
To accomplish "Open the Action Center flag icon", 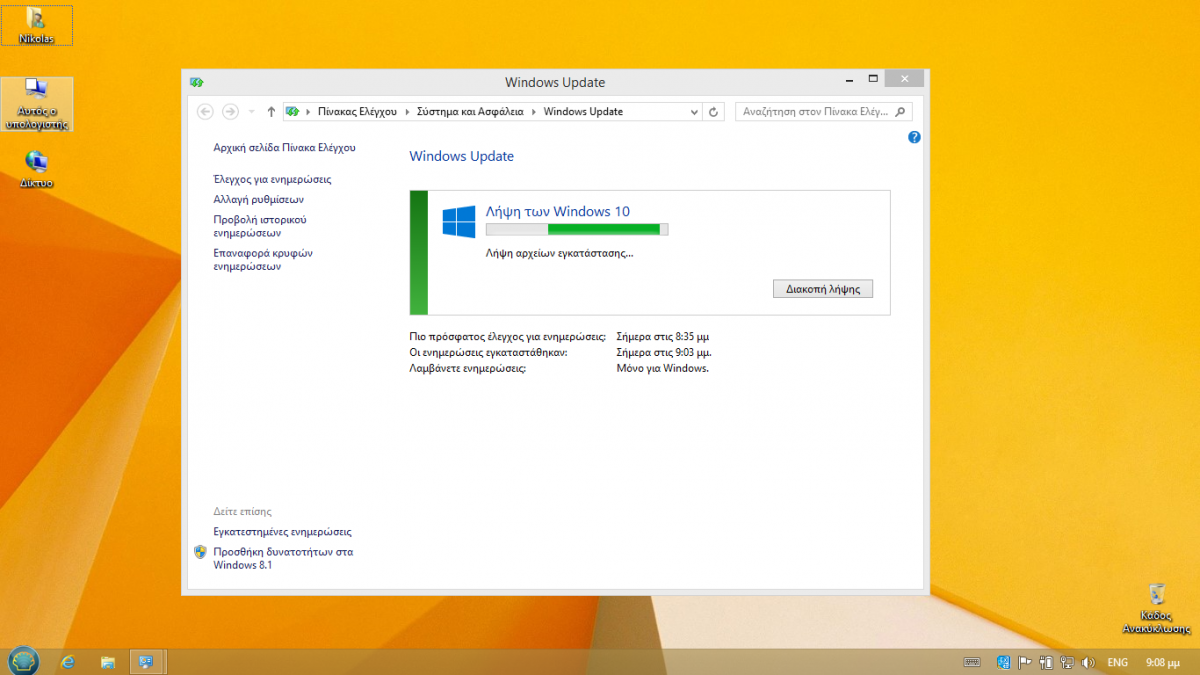I will point(1024,662).
